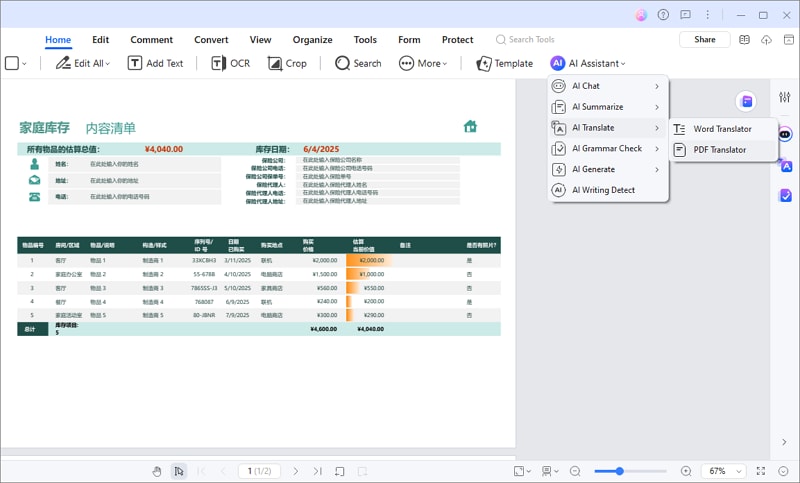800x483 pixels.
Task: Switch to the Edit tab
Action: [x=101, y=40]
